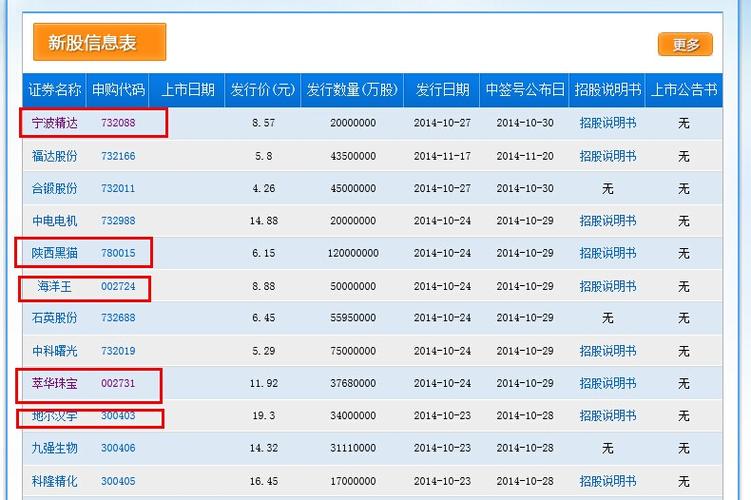This screenshot has height=500, width=751.
Task: Open 招股说明书 for 宁波精达 row
Action: 608,123
